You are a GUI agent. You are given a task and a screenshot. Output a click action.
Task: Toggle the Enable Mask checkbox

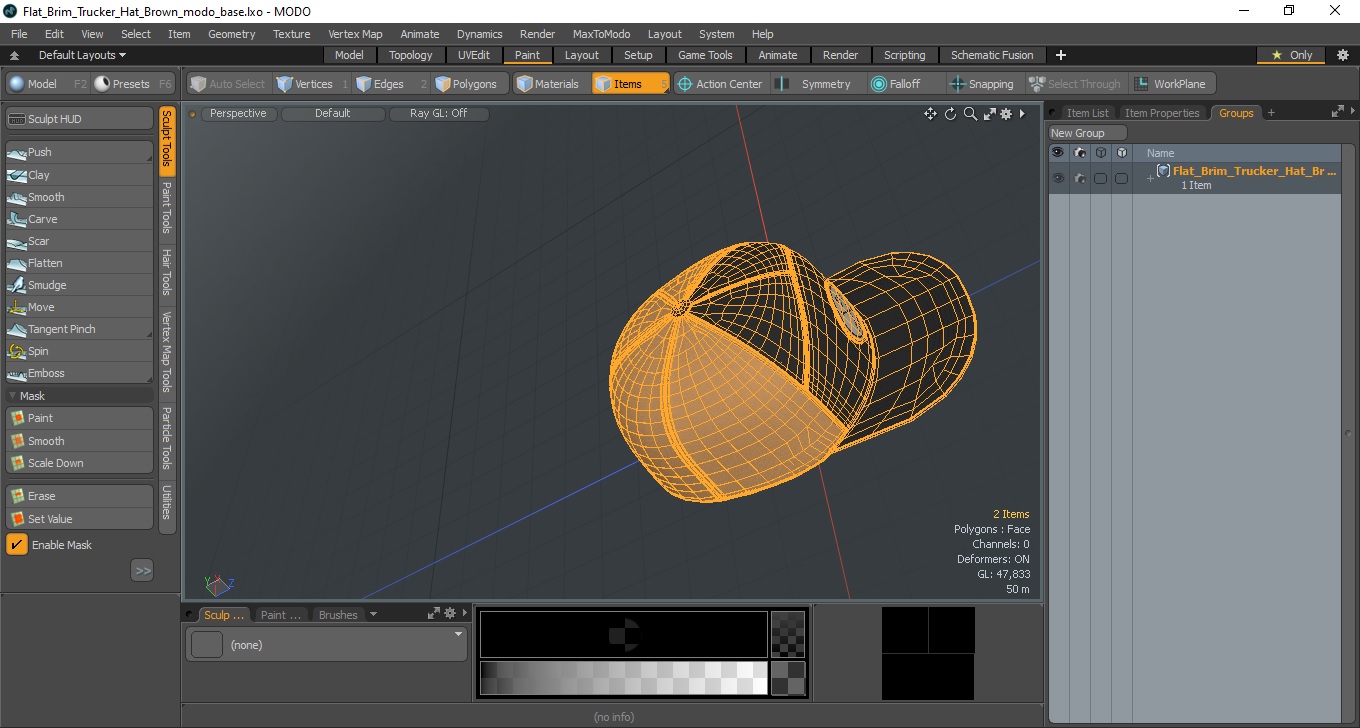pos(17,545)
